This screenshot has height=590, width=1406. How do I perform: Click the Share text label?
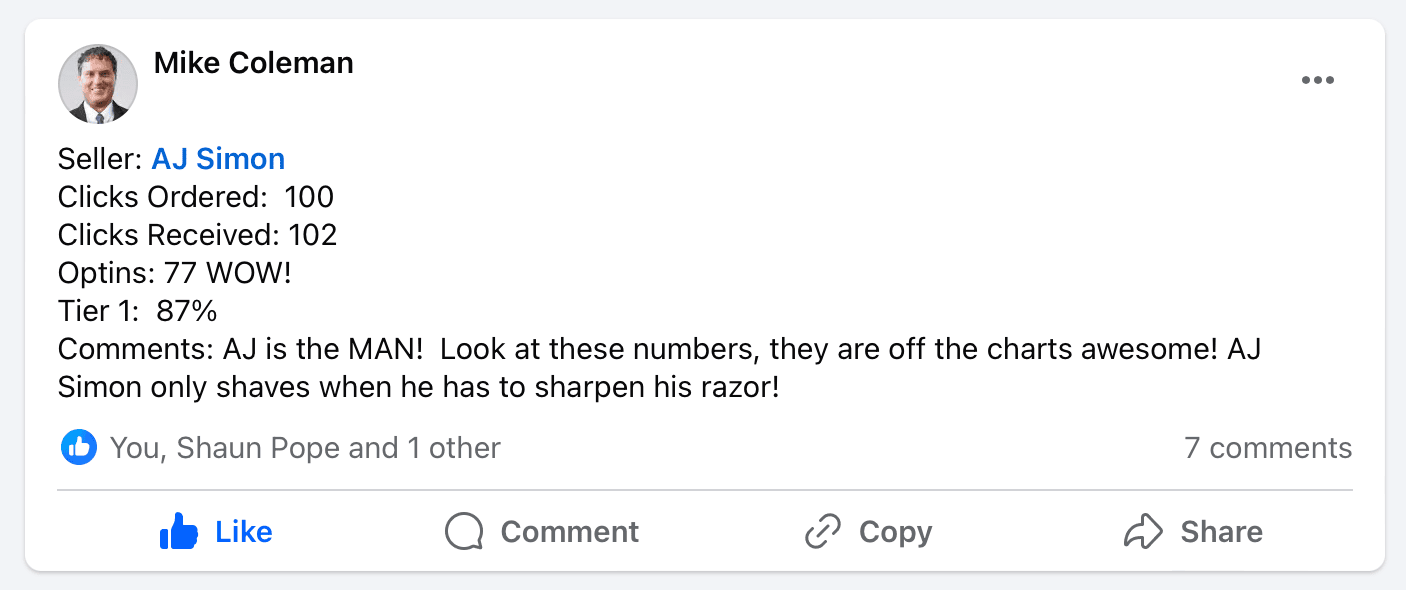1221,531
